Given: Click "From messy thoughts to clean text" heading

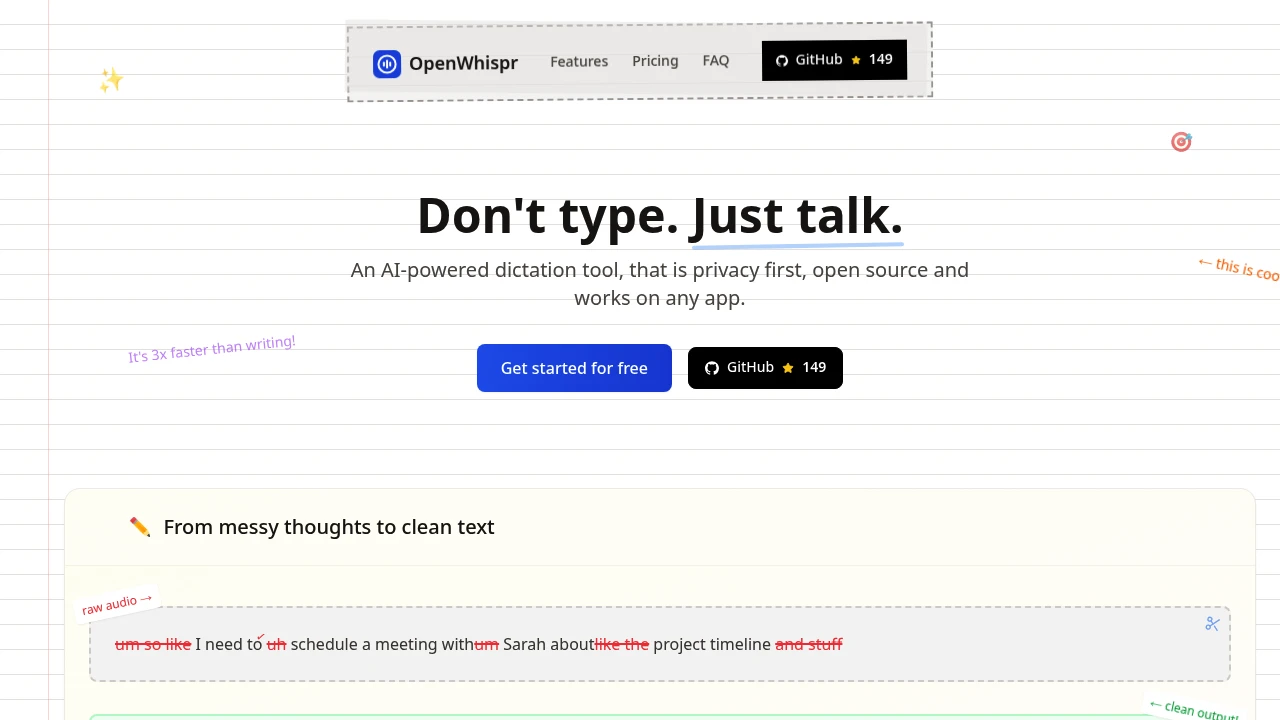Looking at the screenshot, I should [x=329, y=527].
